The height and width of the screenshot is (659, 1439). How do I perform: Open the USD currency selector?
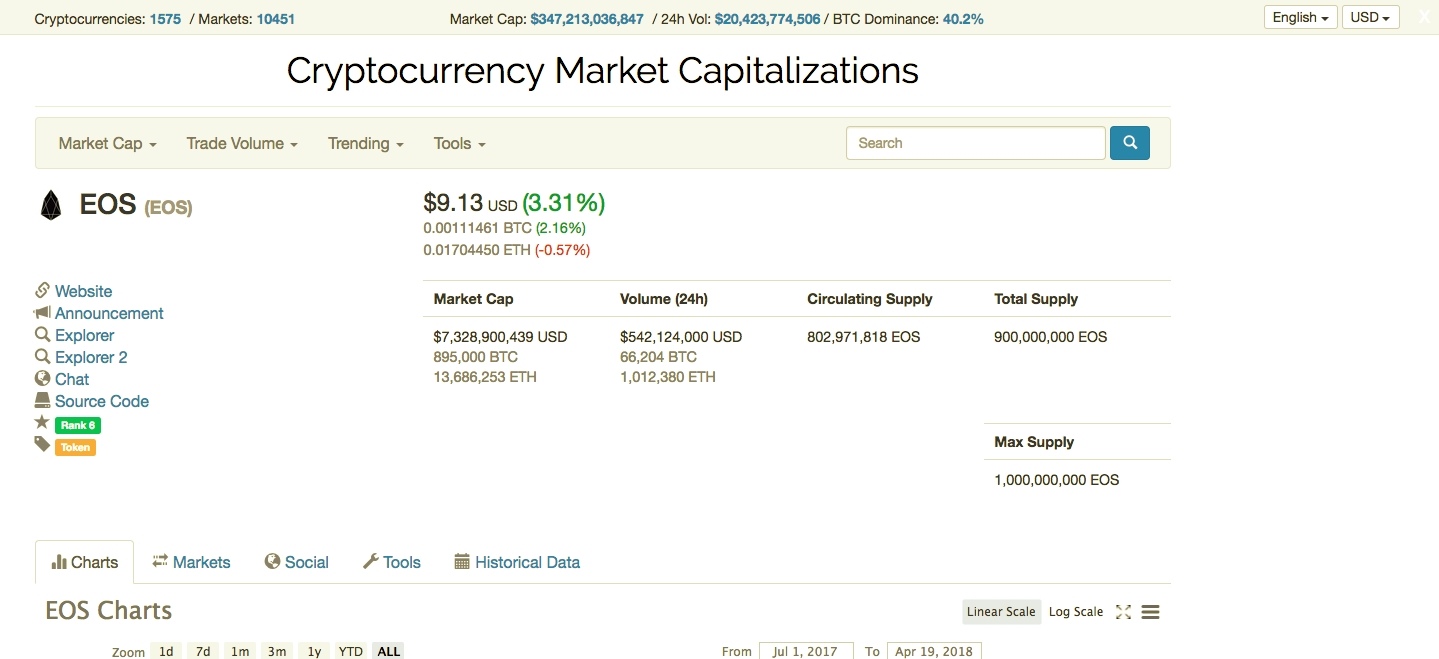coord(1370,17)
